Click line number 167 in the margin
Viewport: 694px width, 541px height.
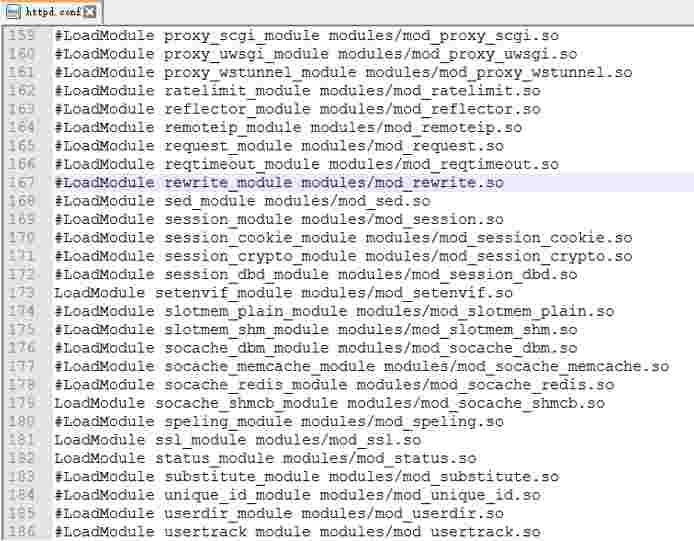pos(21,182)
